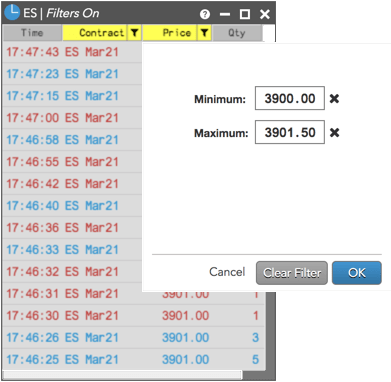Click quantity 5 in 17:46:25 row
The image size is (391, 382).
coord(255,360)
